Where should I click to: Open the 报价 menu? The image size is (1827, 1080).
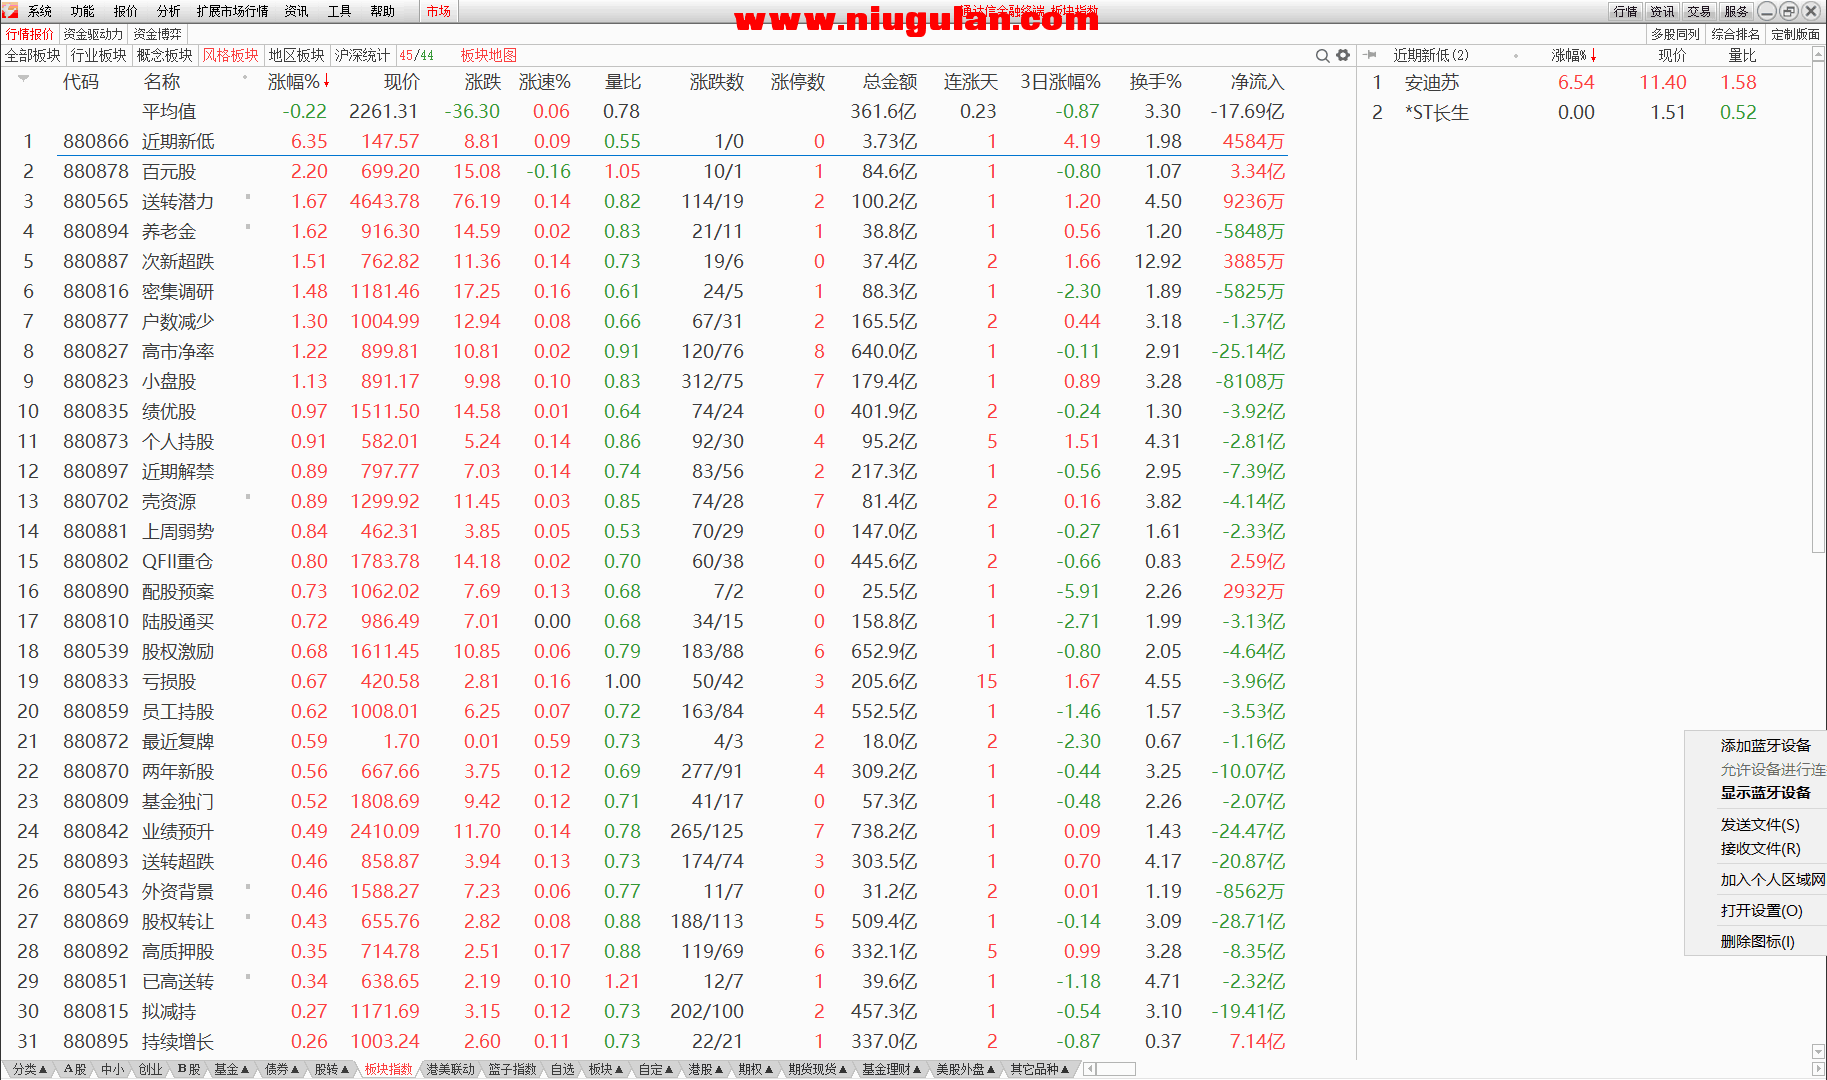126,11
